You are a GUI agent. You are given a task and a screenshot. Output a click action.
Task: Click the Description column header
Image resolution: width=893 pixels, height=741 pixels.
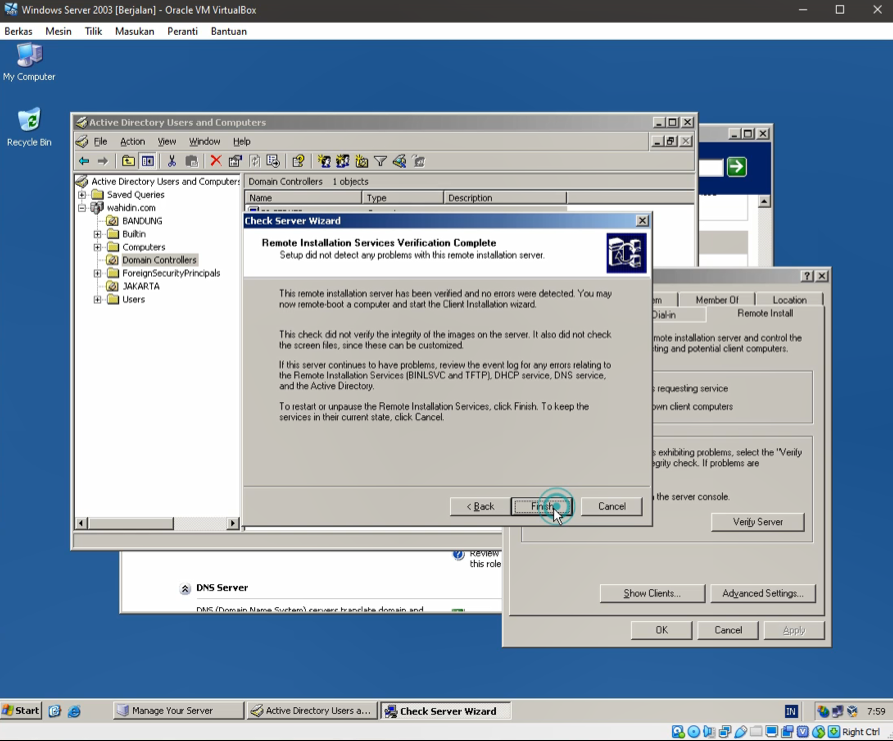tap(505, 198)
